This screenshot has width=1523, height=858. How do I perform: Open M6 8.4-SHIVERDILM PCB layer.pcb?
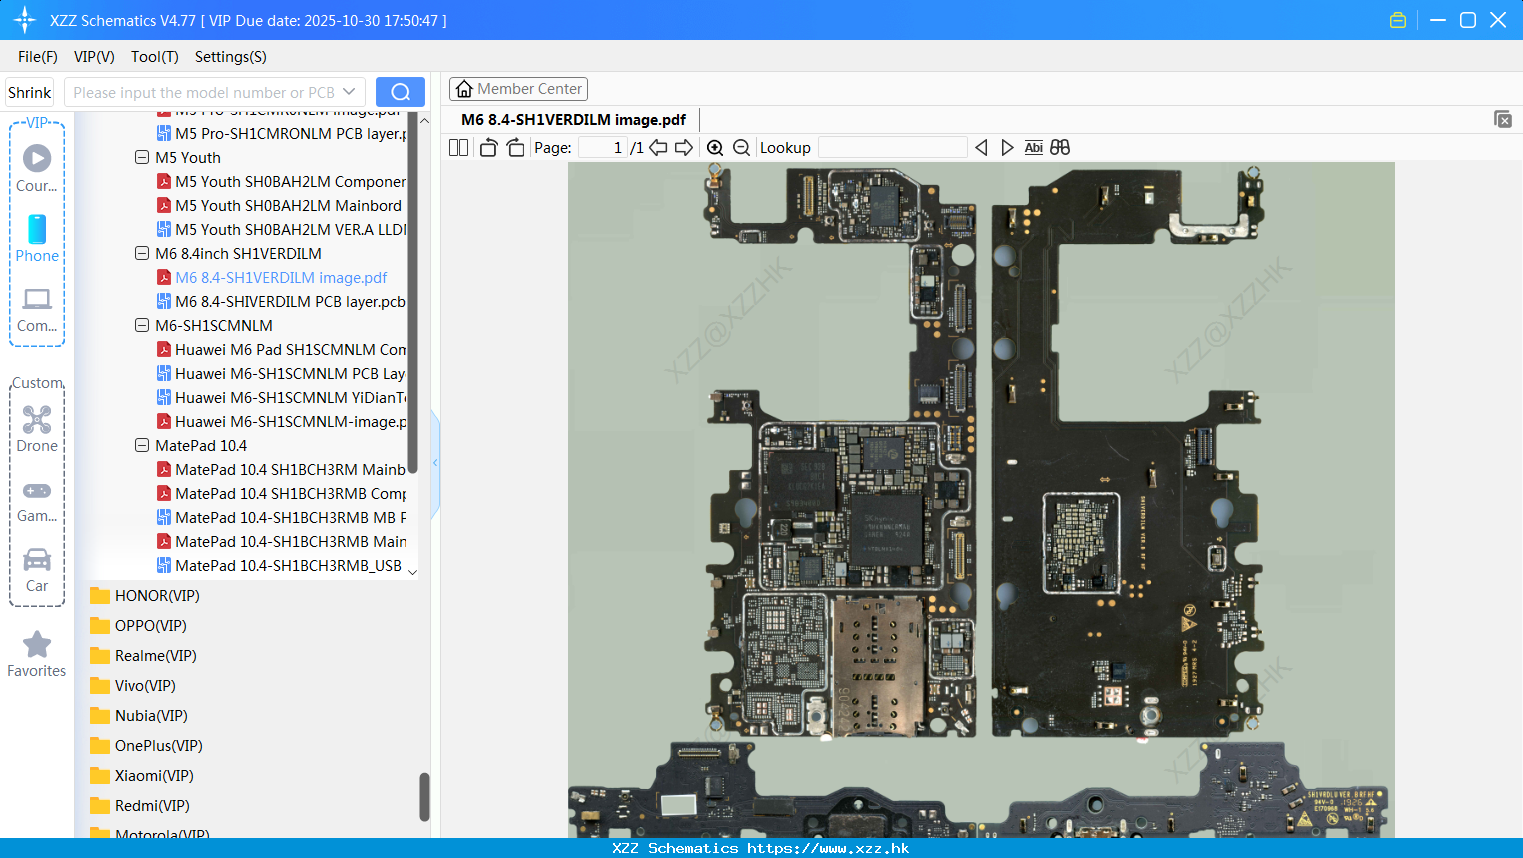[282, 301]
